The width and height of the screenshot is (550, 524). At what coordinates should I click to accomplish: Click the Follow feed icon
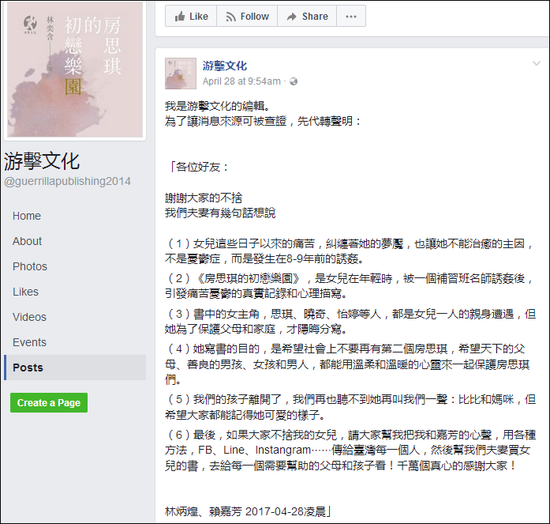coord(231,16)
